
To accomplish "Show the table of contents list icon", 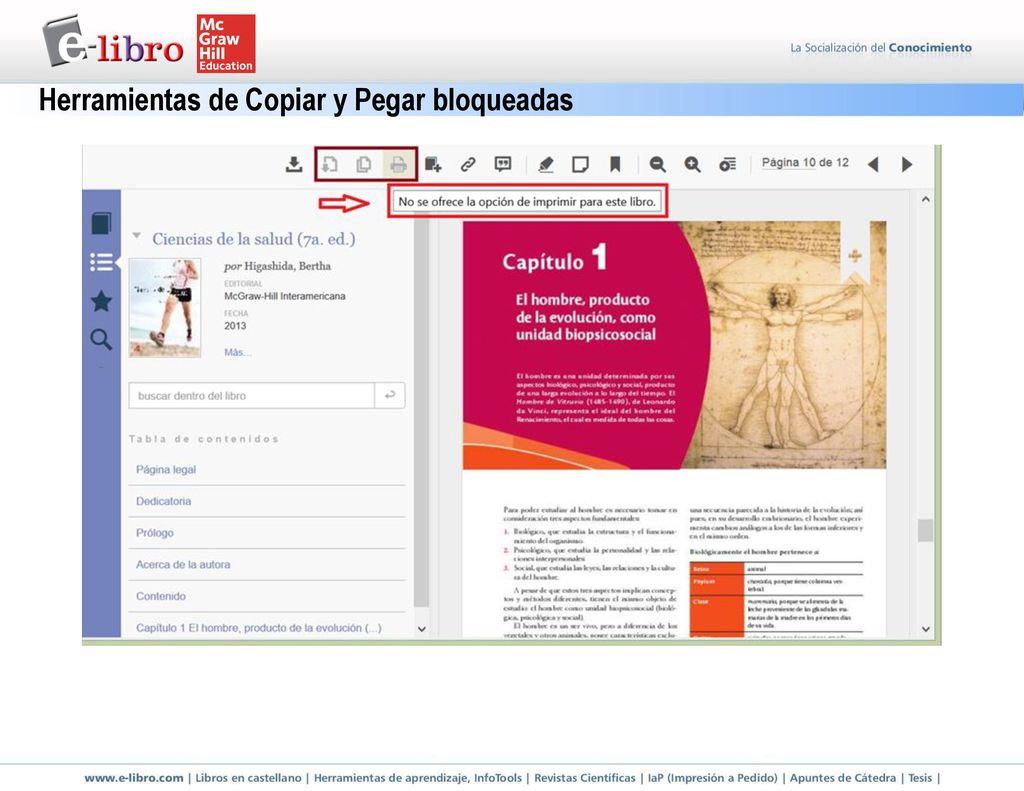I will tap(101, 262).
